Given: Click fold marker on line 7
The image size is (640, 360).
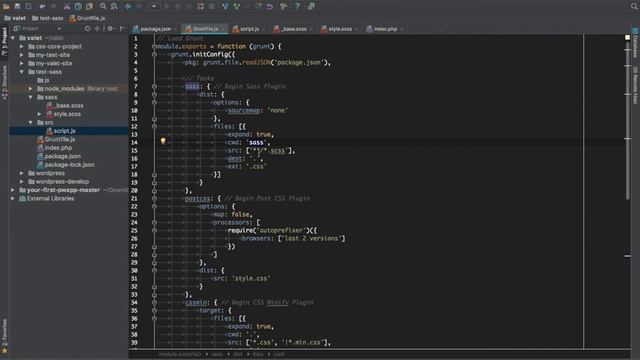Looking at the screenshot, I should (154, 87).
